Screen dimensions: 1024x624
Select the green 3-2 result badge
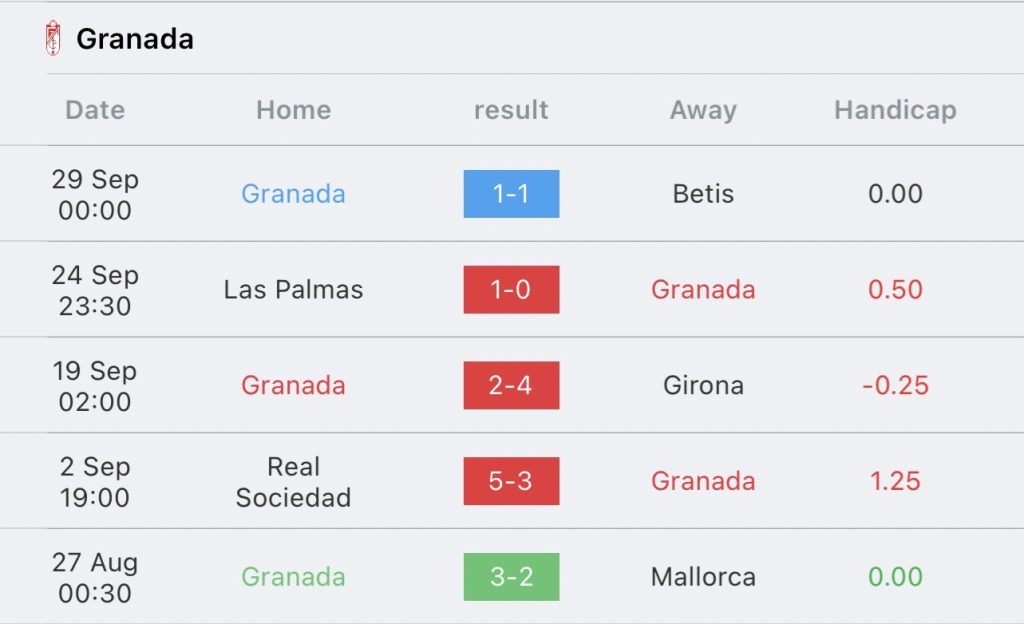pyautogui.click(x=511, y=577)
